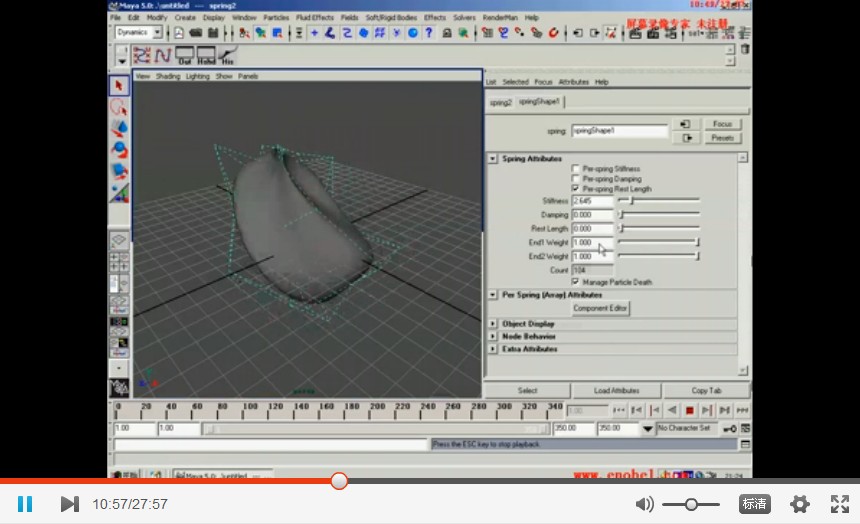
Task: Toggle Manage Particle Death checkbox
Action: click(575, 281)
